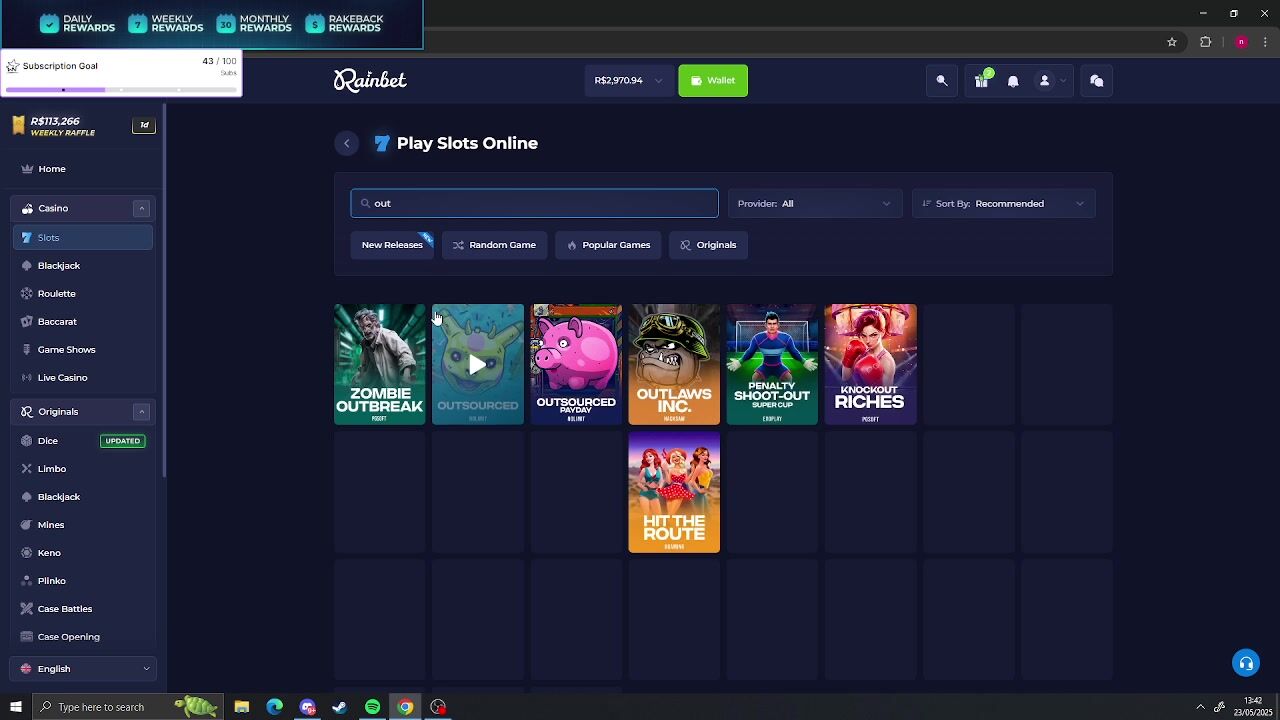Show Popular Games filter
The width and height of the screenshot is (1280, 720).
pos(608,245)
